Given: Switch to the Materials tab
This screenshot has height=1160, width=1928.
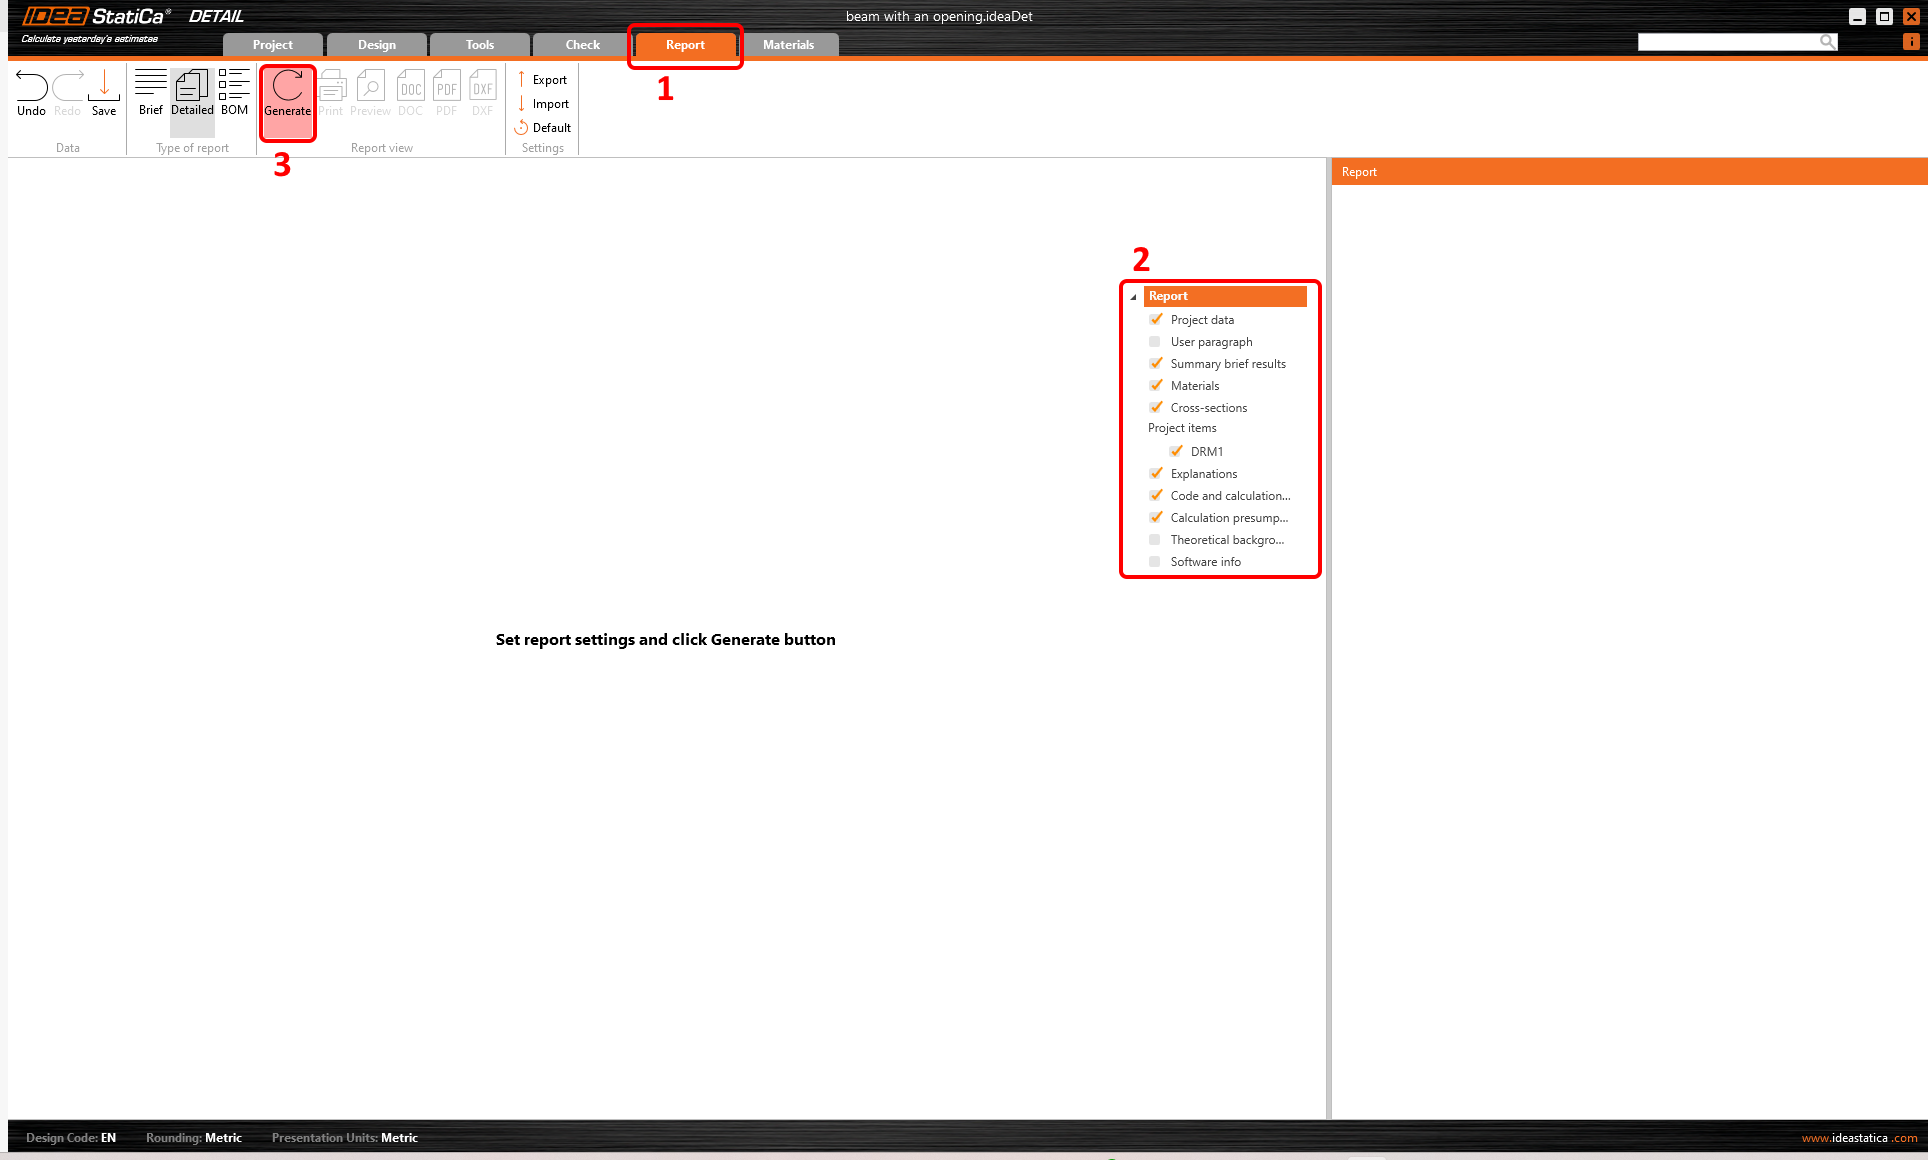Looking at the screenshot, I should point(788,45).
